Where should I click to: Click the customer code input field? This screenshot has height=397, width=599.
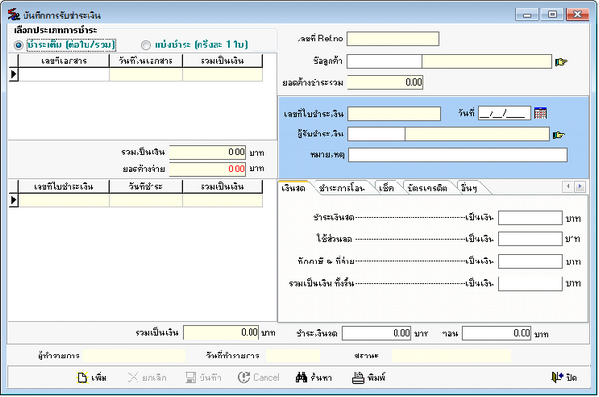pyautogui.click(x=384, y=62)
